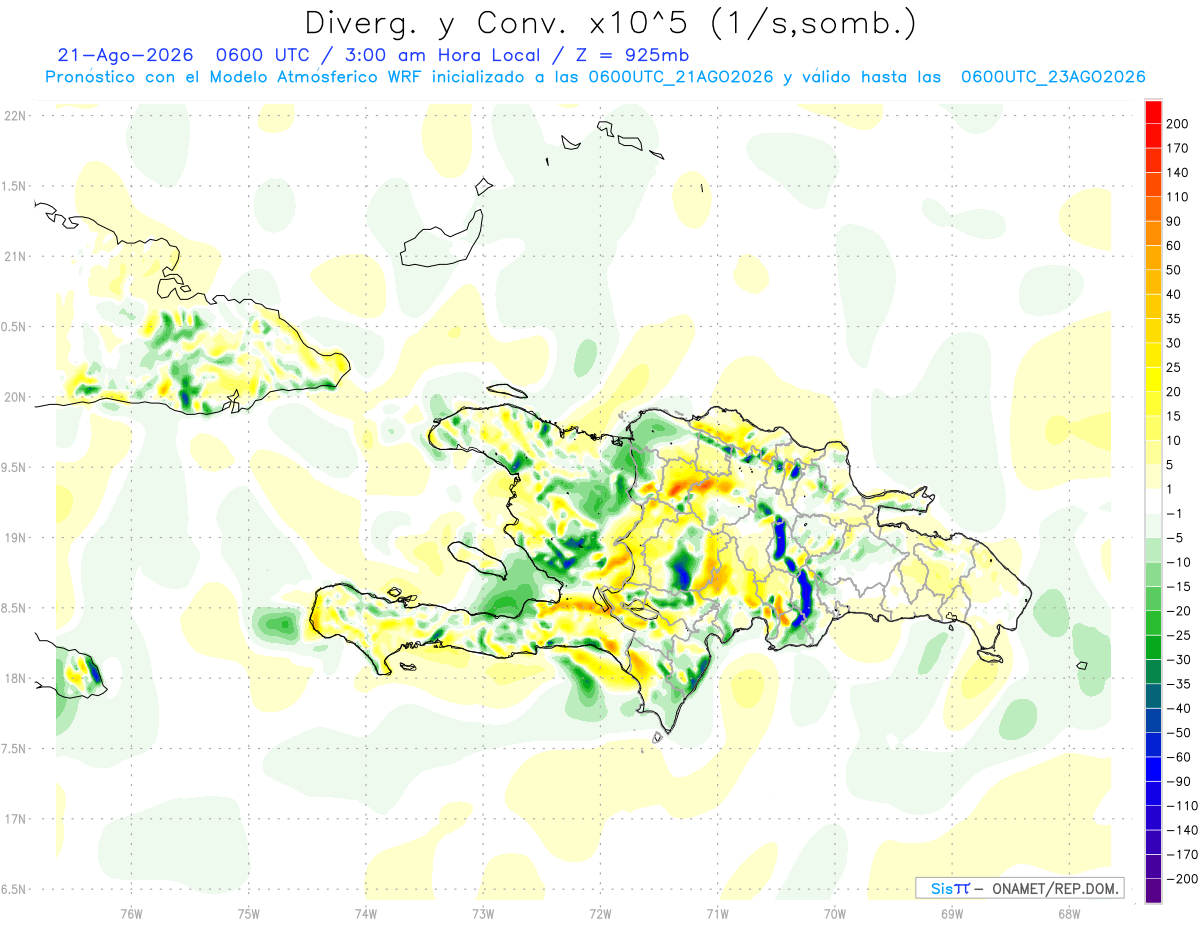The image size is (1200, 927).
Task: Click the '170' value on the color scale
Action: [x=1177, y=148]
